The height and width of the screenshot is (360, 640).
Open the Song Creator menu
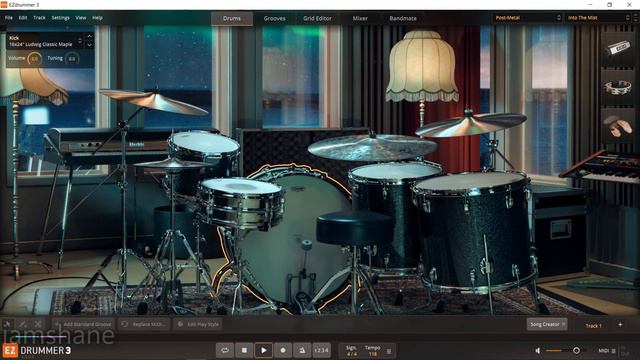point(547,324)
